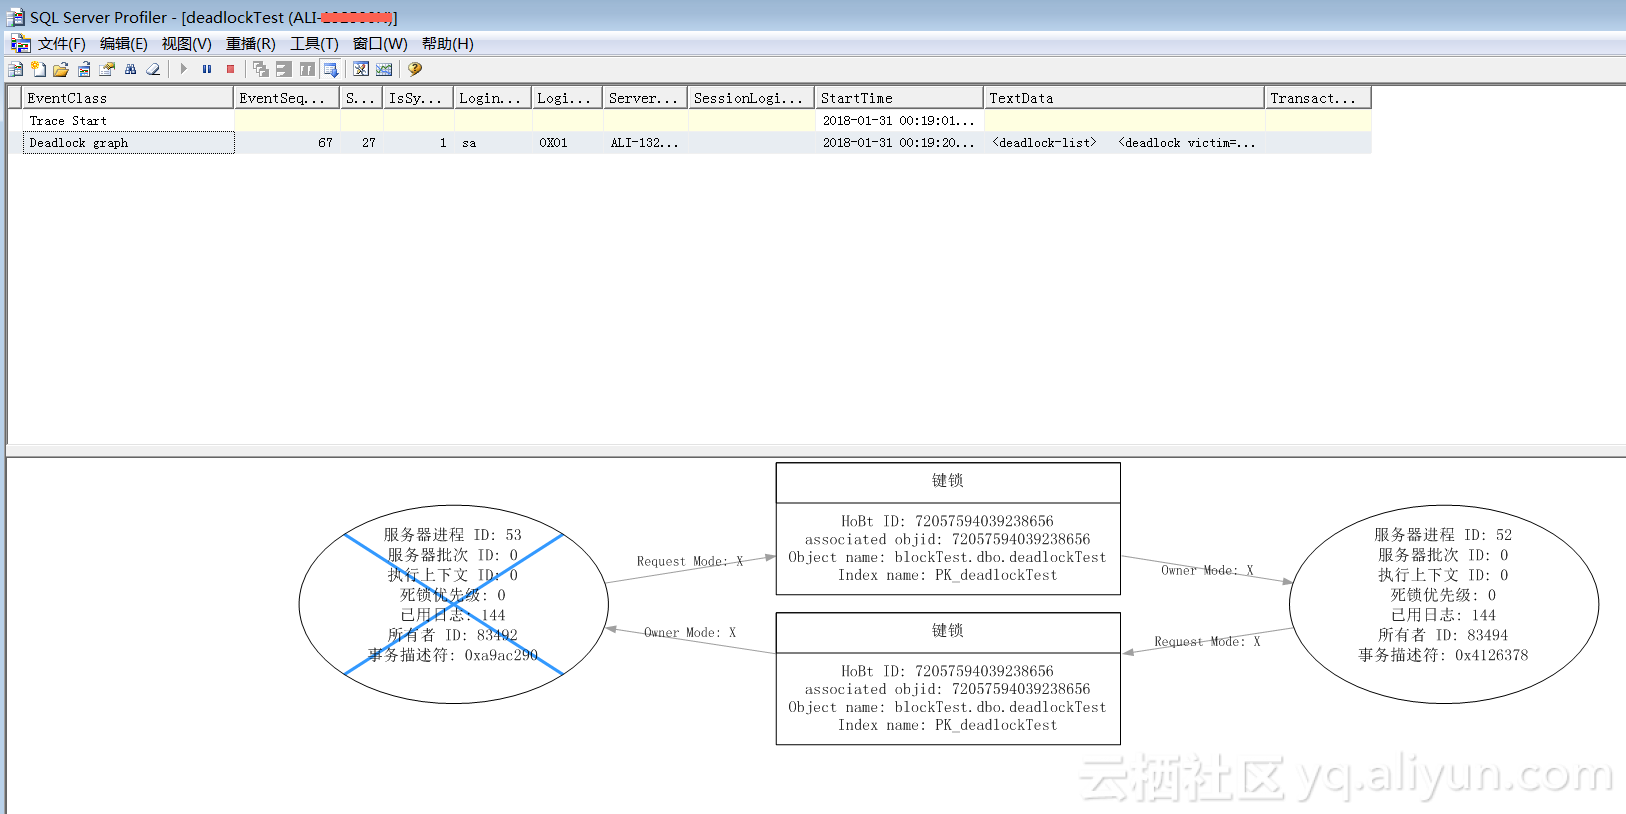Click the EventSeq... column header
The width and height of the screenshot is (1626, 814).
pyautogui.click(x=287, y=98)
